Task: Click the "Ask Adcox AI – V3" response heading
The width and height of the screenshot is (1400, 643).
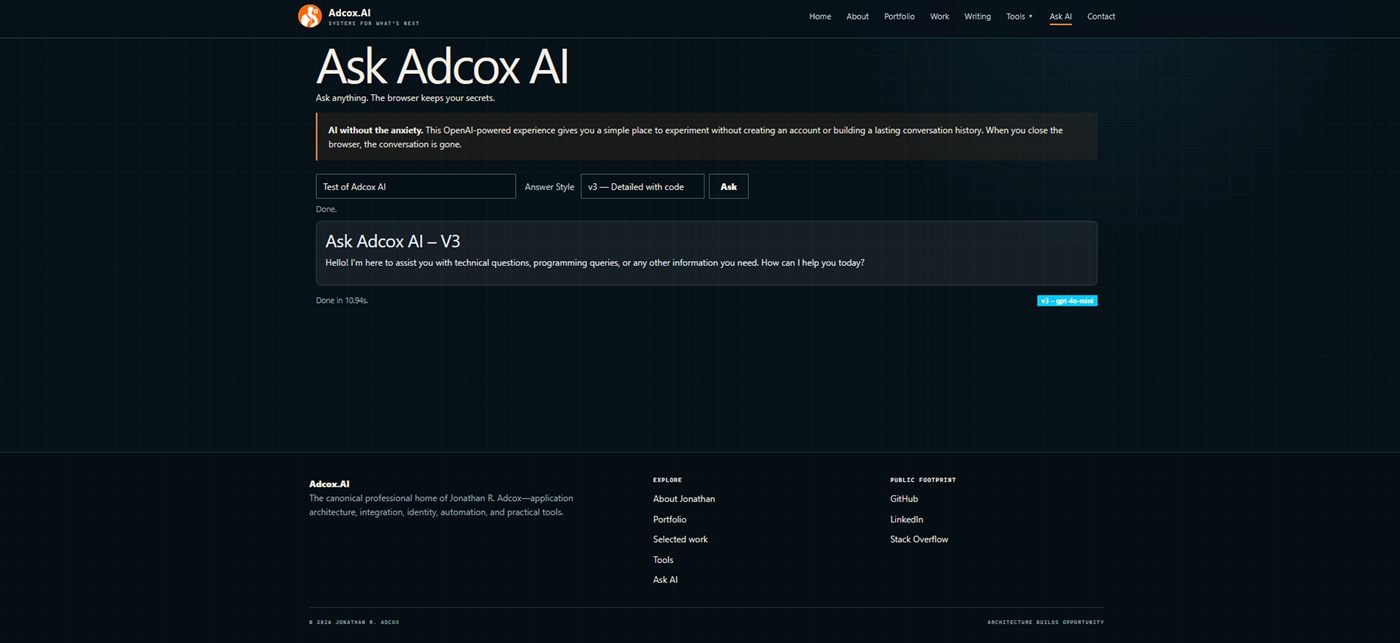Action: (393, 241)
